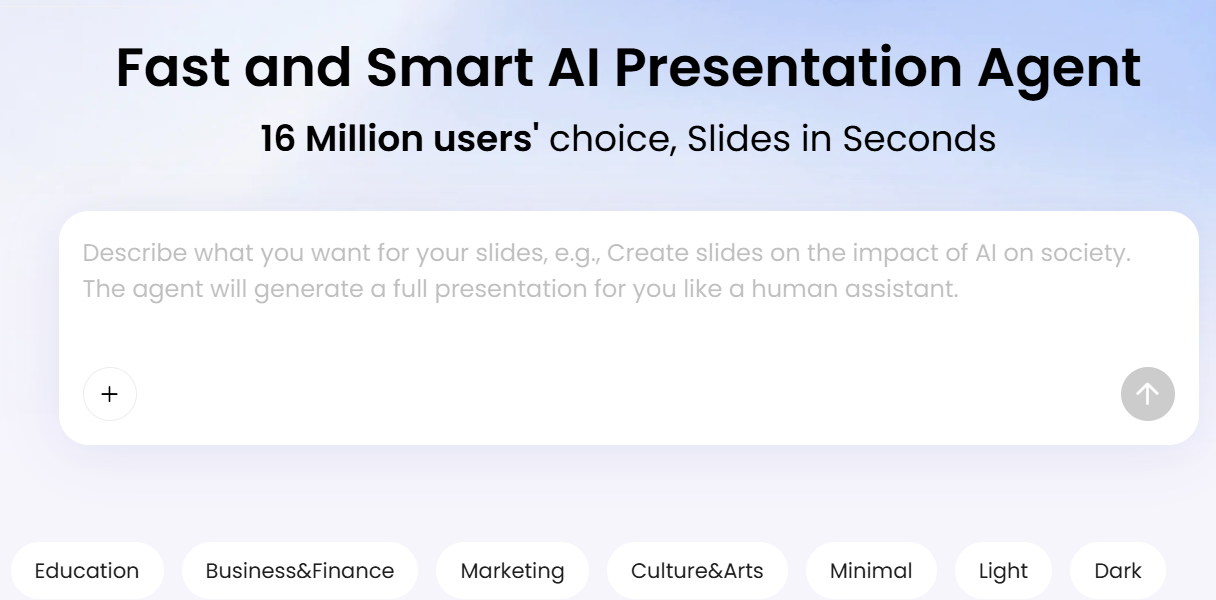
Task: Open the Culture&Arts category
Action: pos(697,571)
